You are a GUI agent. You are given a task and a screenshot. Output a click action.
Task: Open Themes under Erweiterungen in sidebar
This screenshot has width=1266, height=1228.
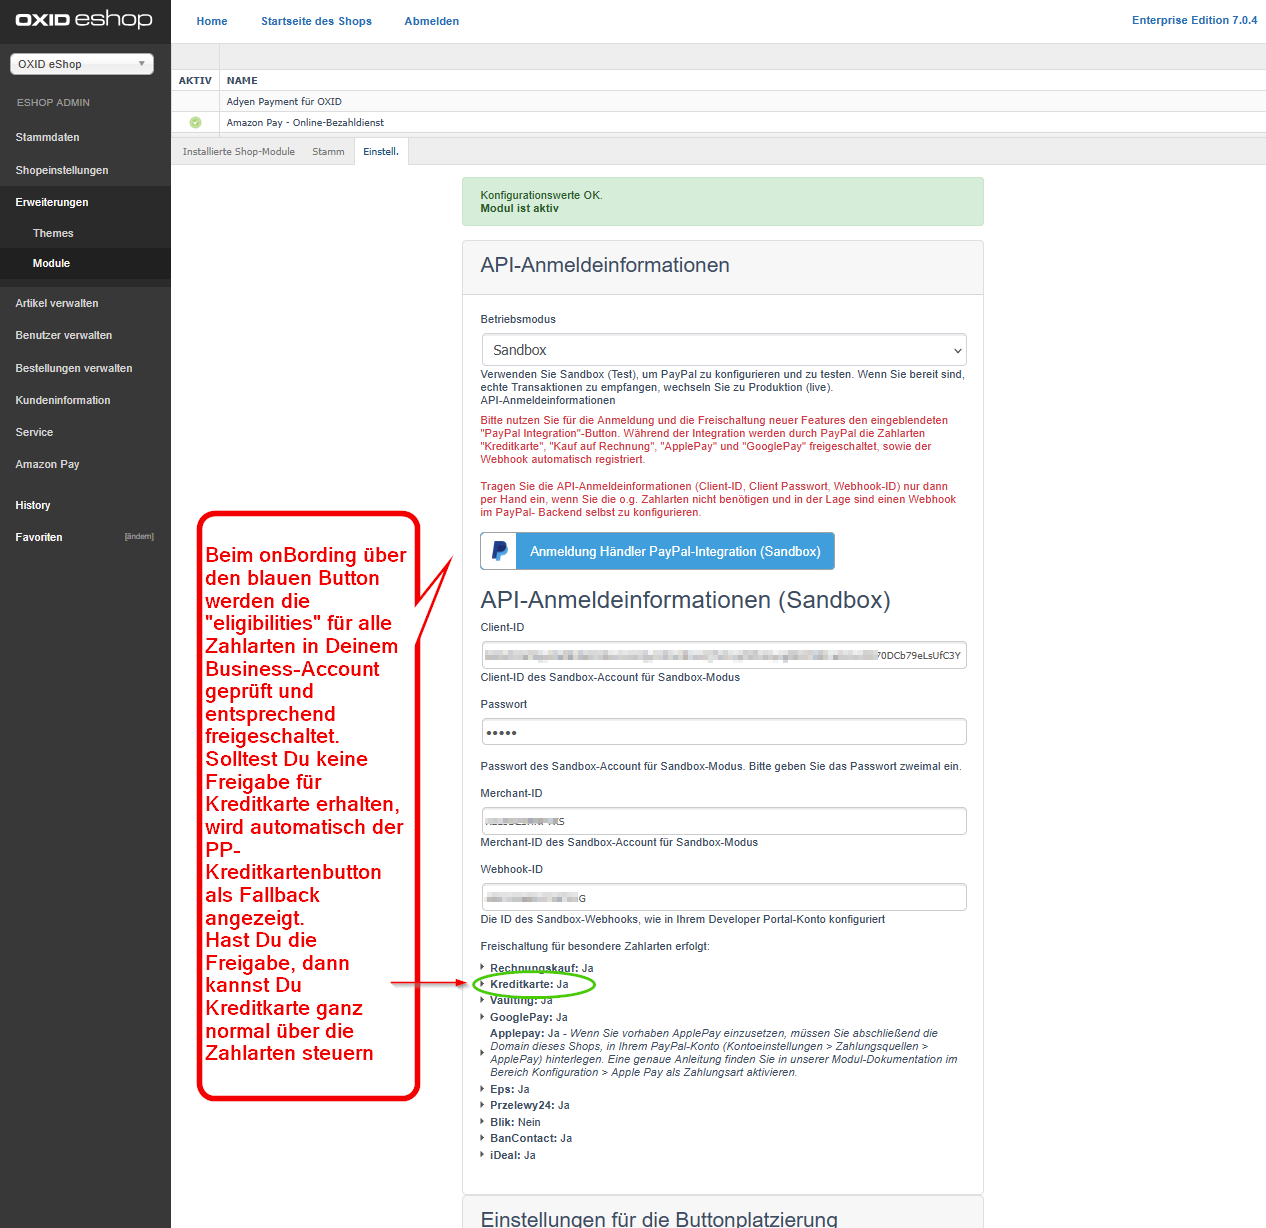click(53, 233)
